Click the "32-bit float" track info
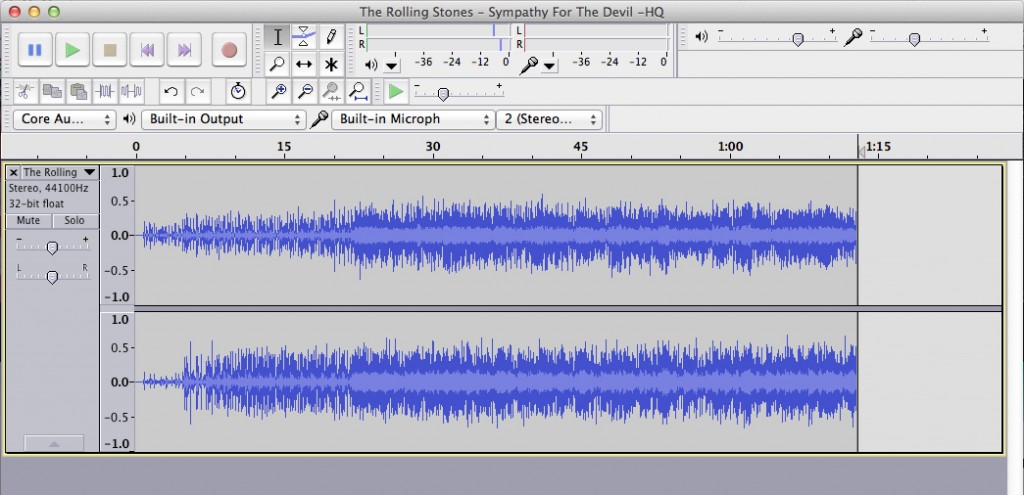Screen dimensions: 1024x495 click(37, 204)
